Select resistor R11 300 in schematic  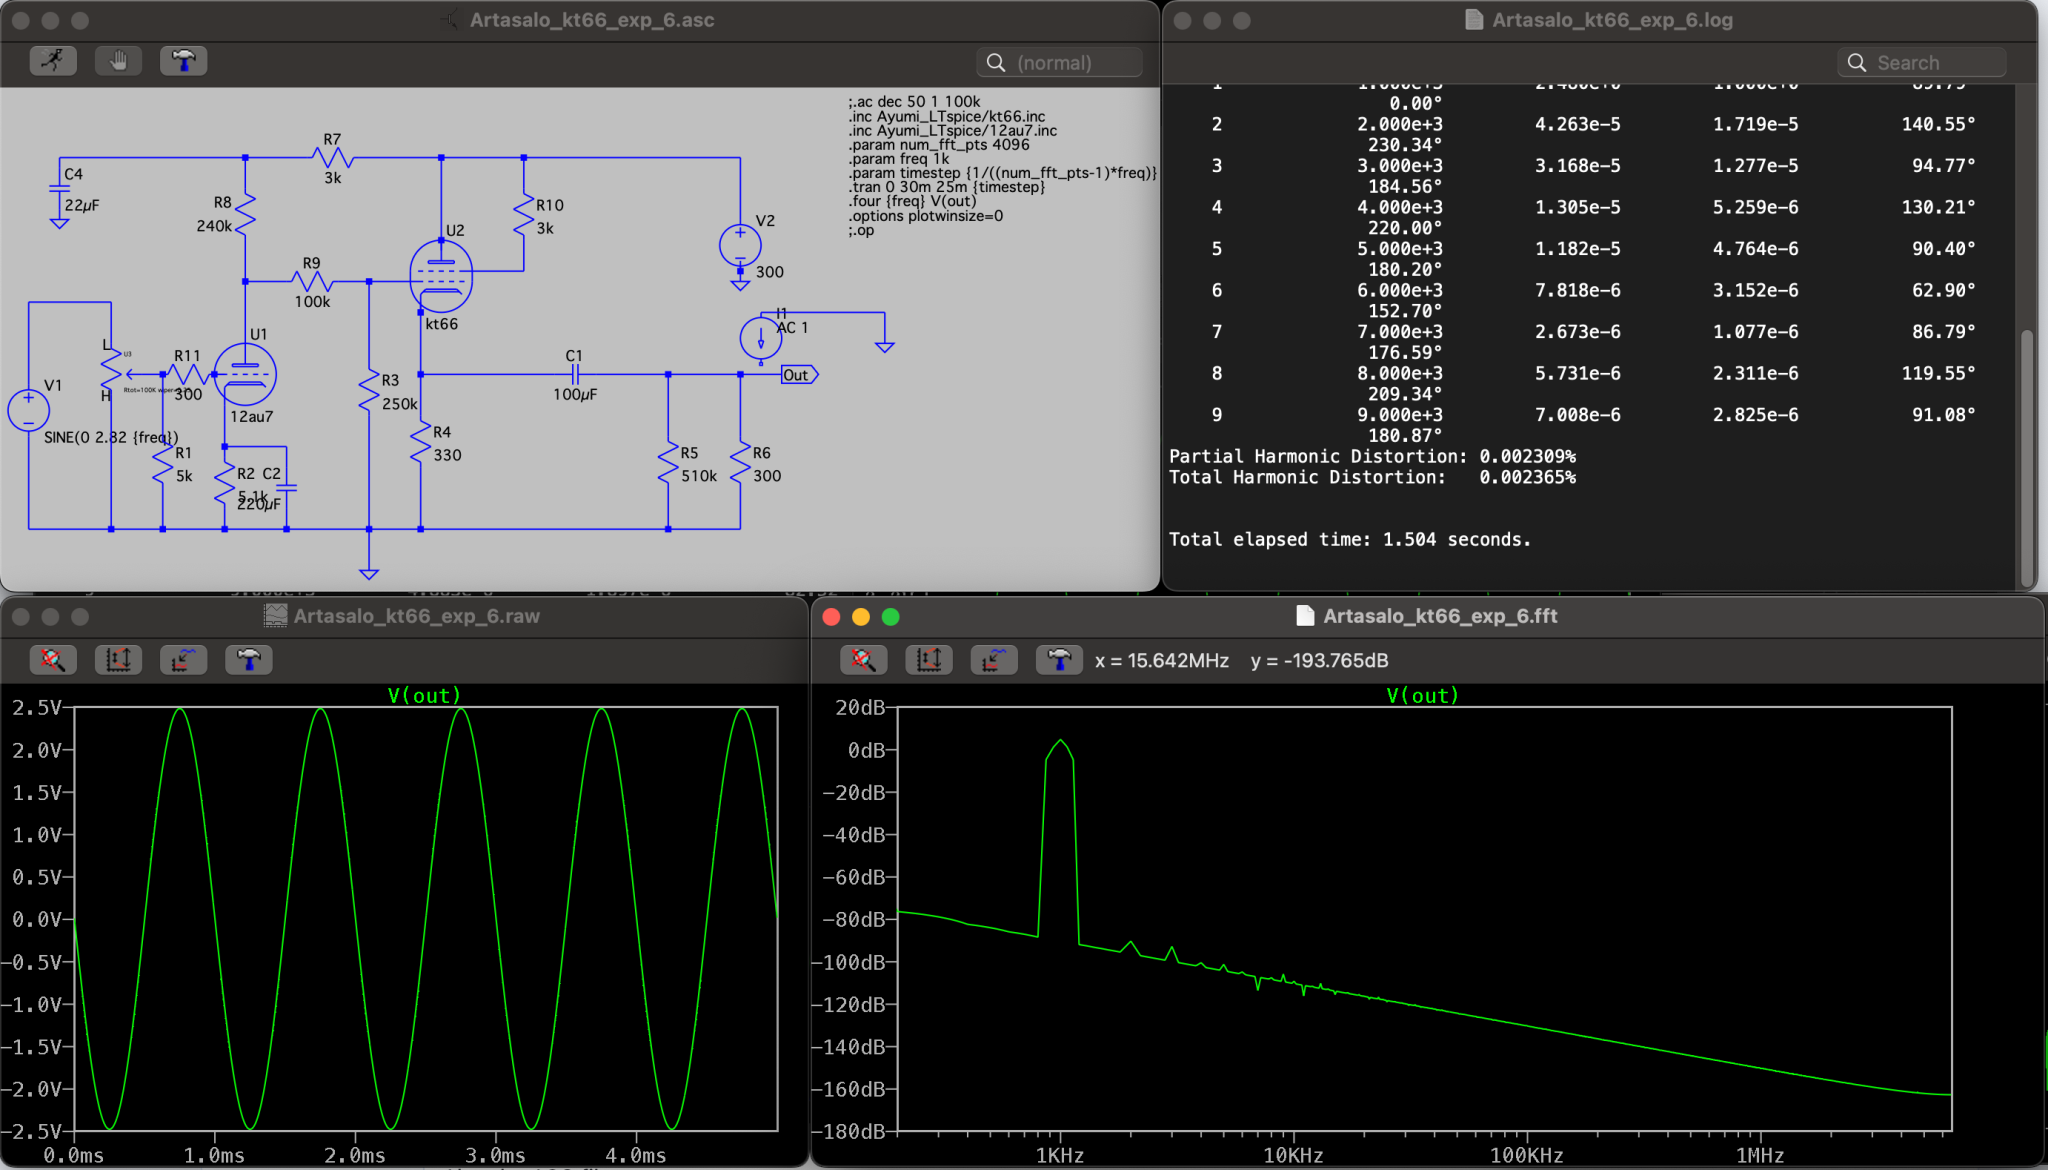pos(187,375)
